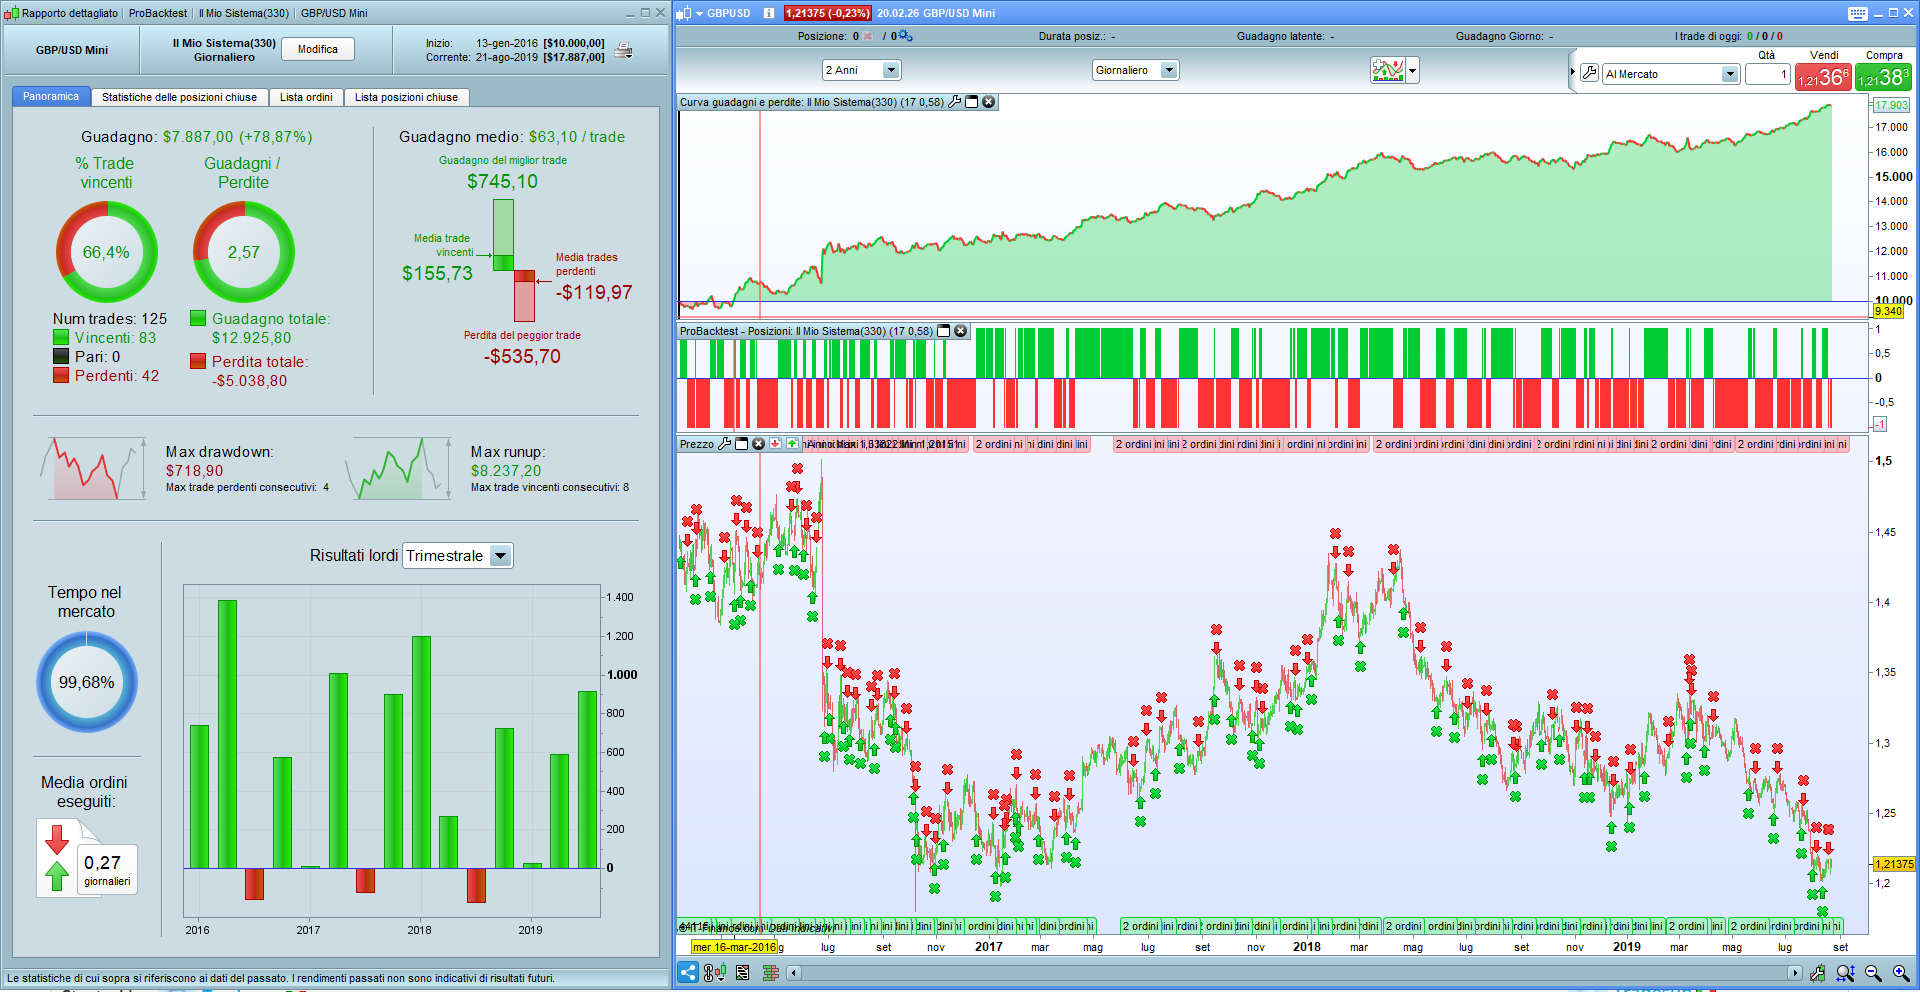Image resolution: width=1920 pixels, height=992 pixels.
Task: Click the candlestick icon left of GBPUSD title
Action: point(684,13)
